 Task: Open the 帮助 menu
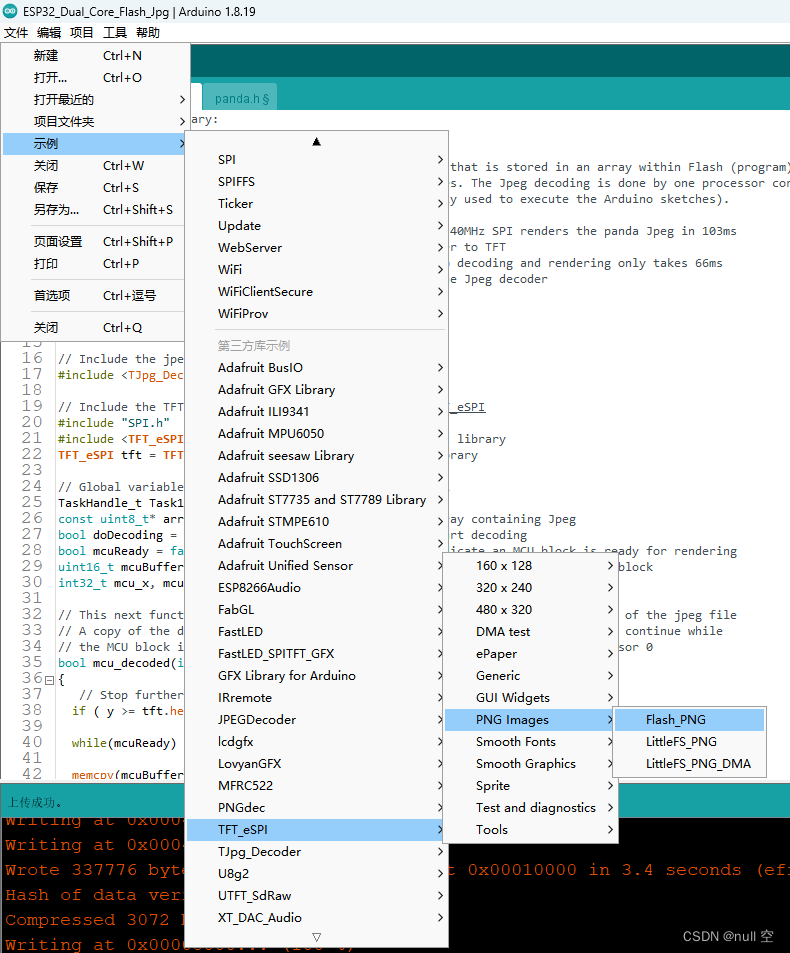pos(148,33)
